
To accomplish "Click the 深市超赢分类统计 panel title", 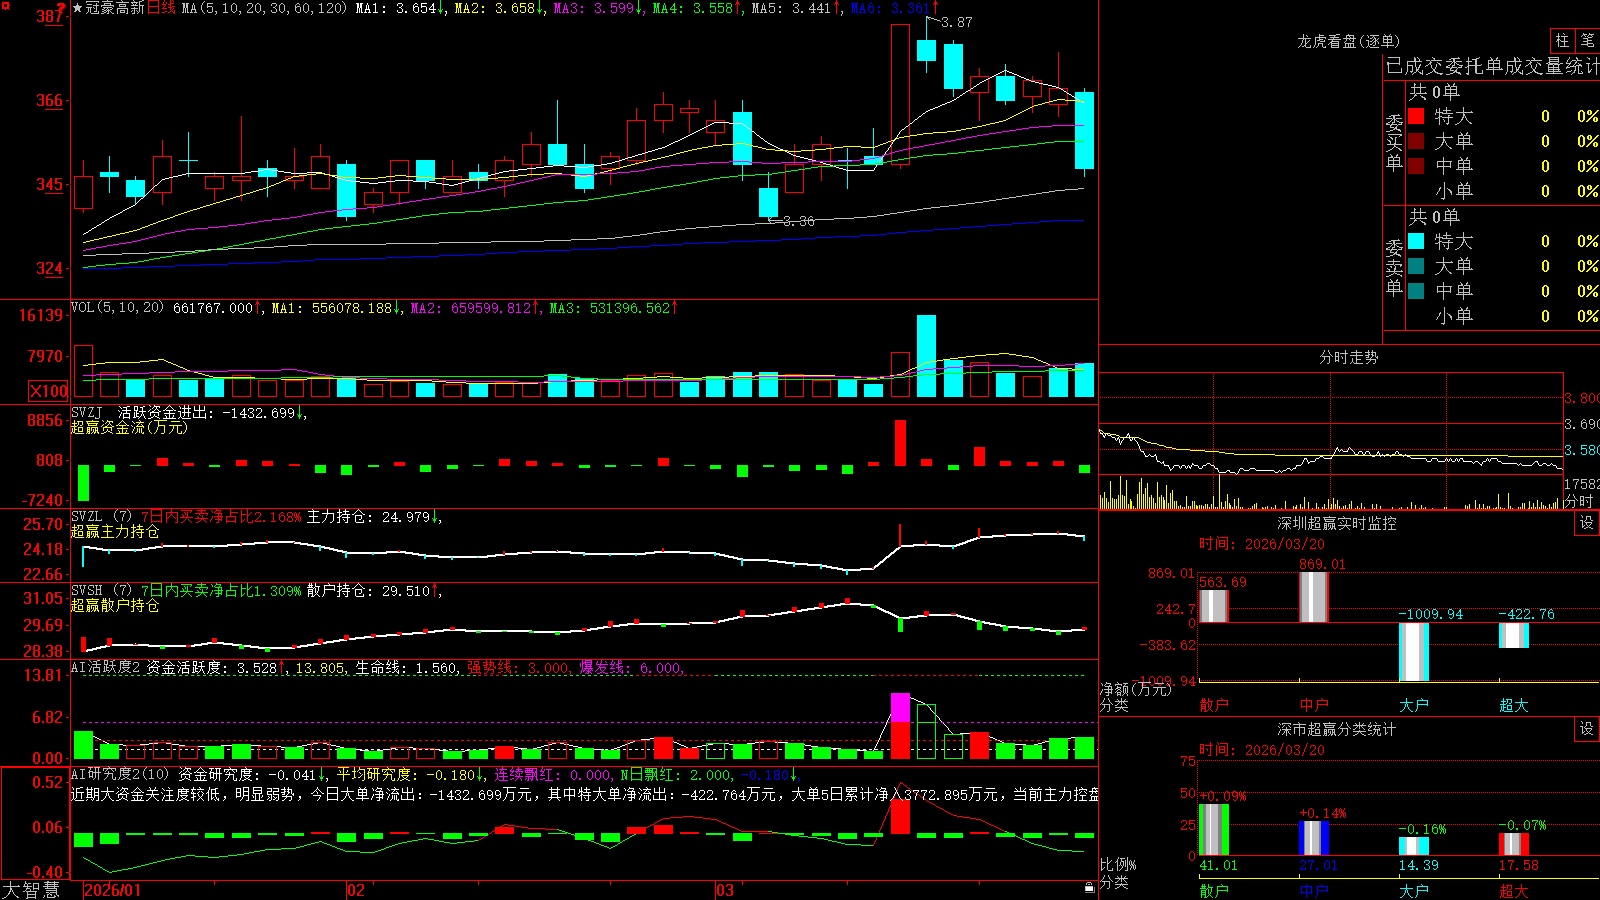I will coord(1337,729).
